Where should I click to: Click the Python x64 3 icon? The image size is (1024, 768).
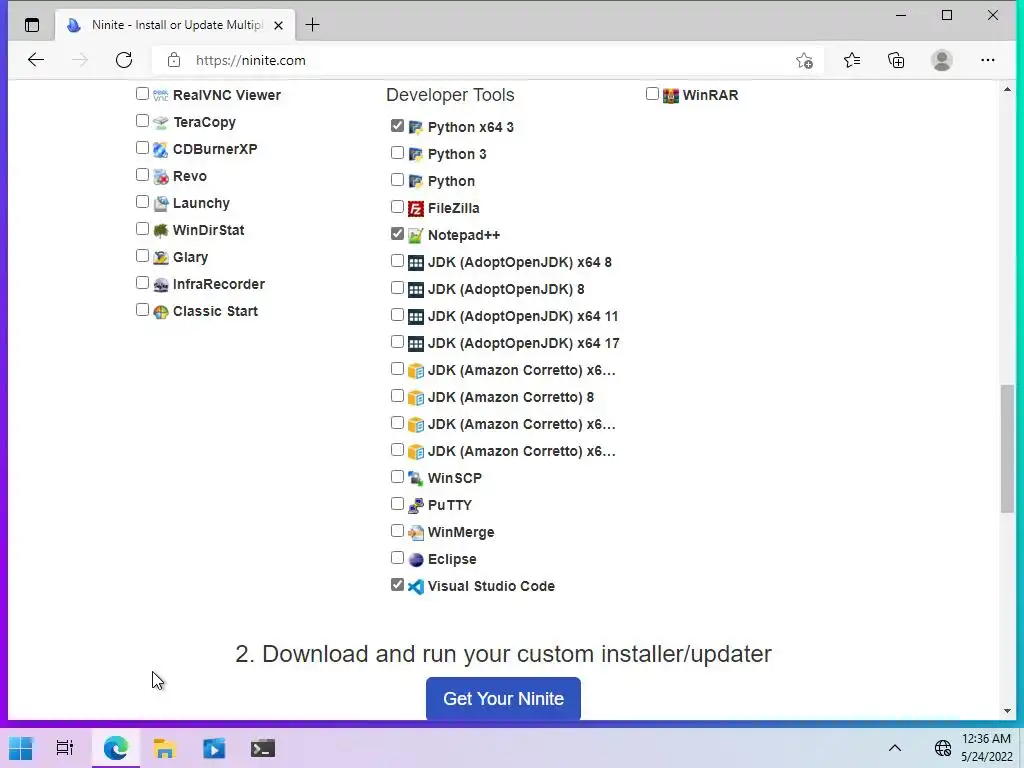pyautogui.click(x=416, y=127)
